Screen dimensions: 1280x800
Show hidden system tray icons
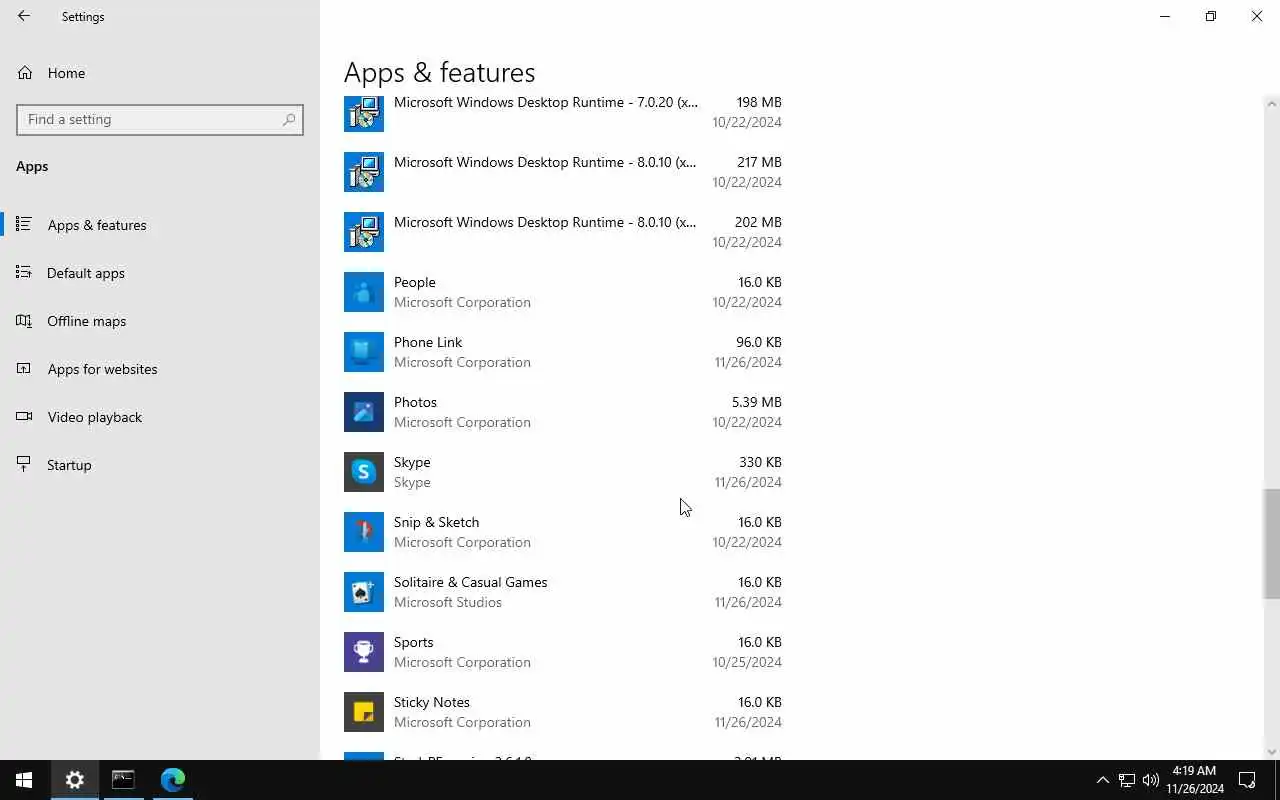click(x=1102, y=780)
